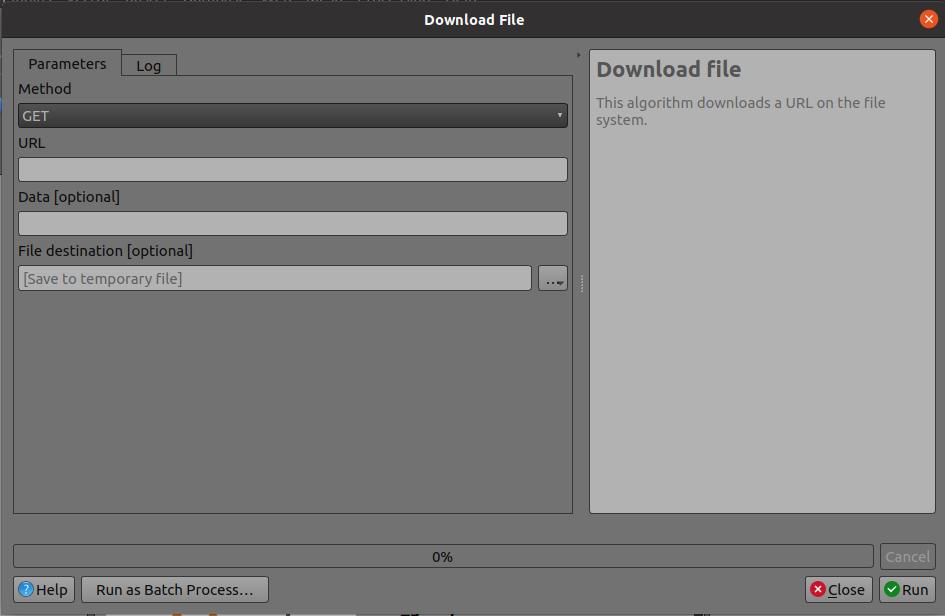Click the Help button
The image size is (945, 616).
[42, 589]
